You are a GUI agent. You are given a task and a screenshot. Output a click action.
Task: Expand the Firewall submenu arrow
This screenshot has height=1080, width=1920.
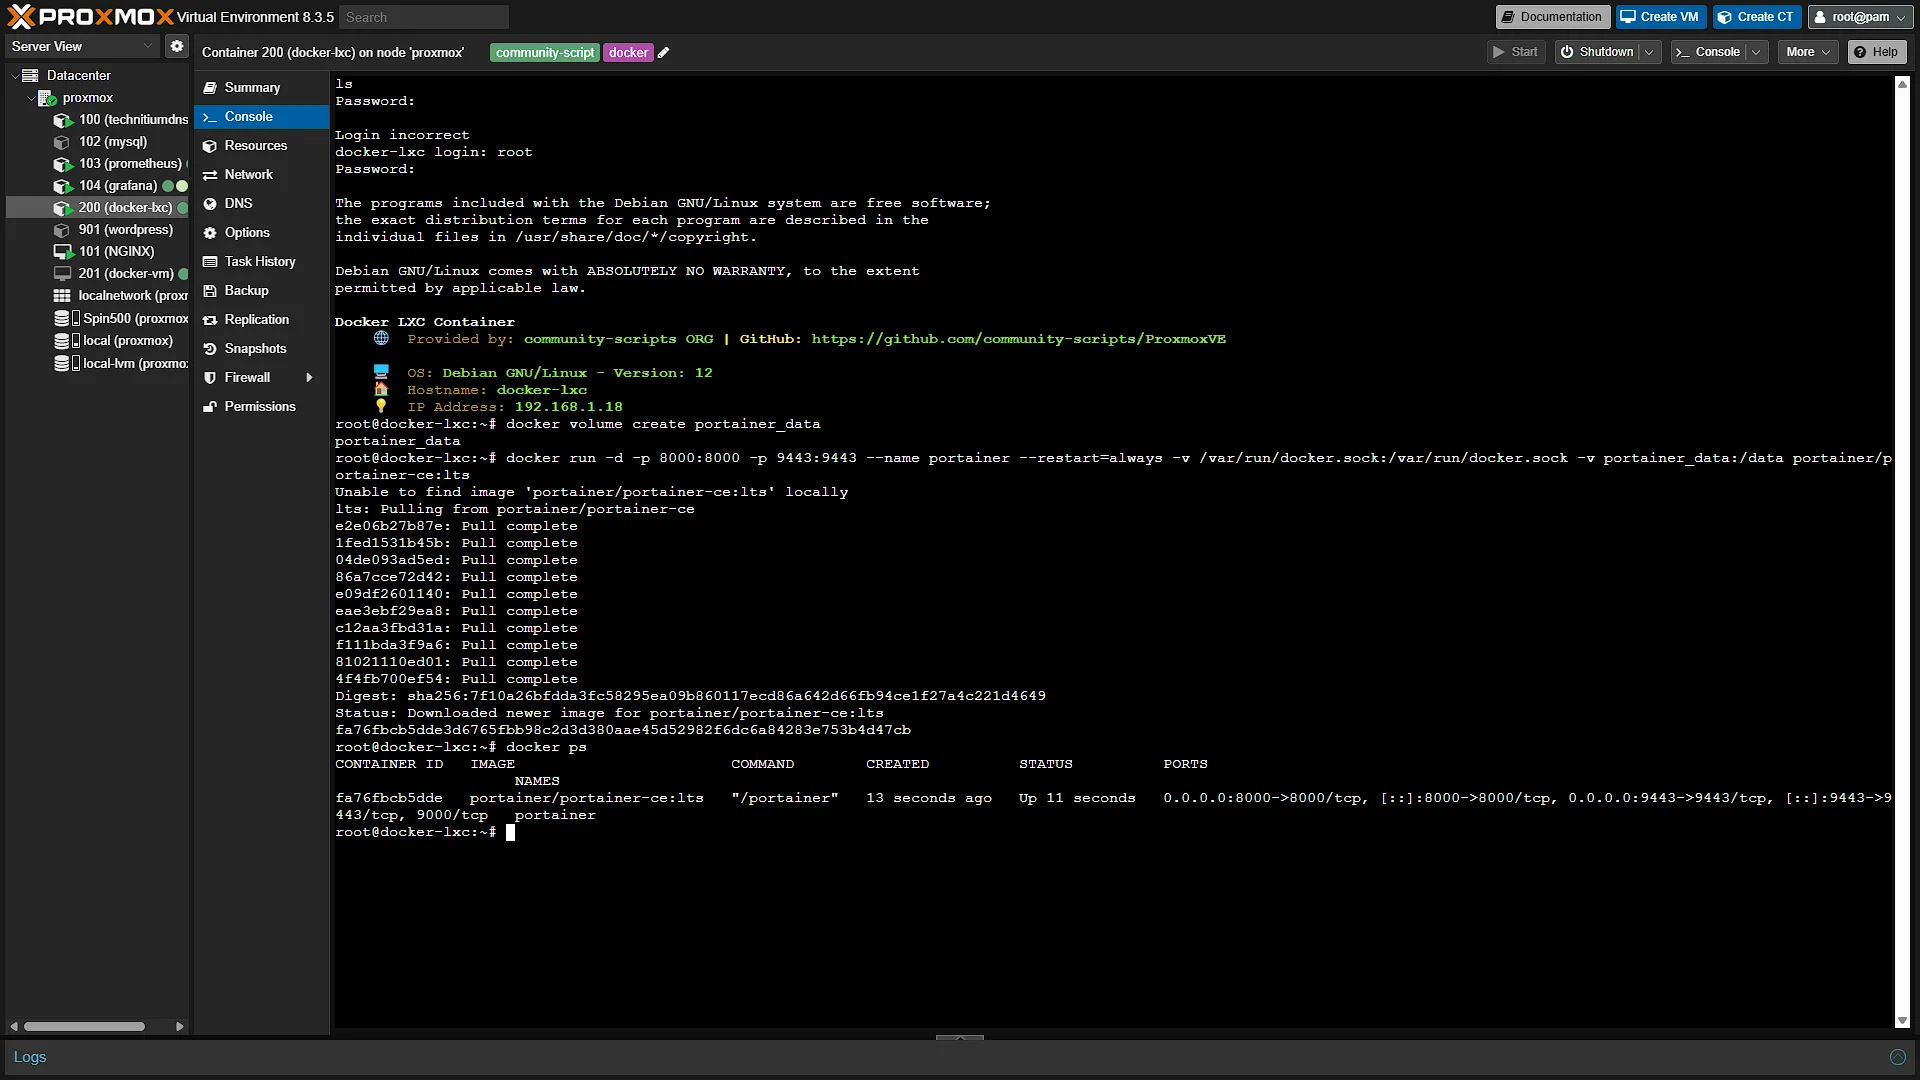pyautogui.click(x=309, y=378)
